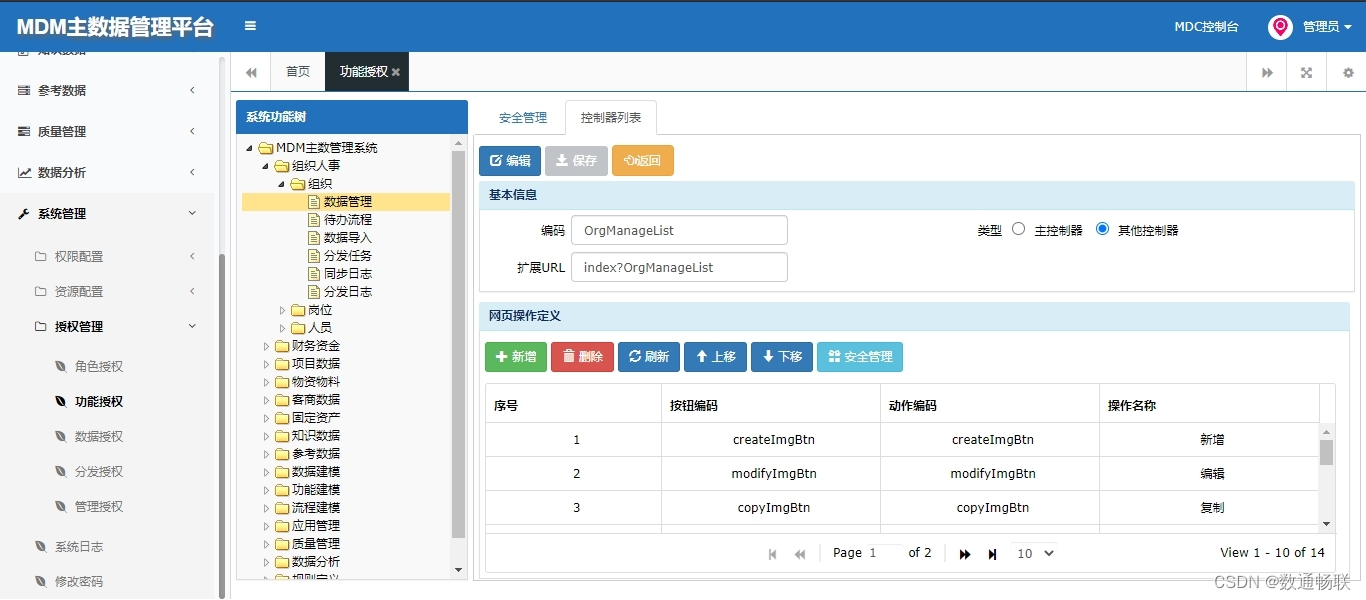
Task: Open the 管理员 user dropdown
Action: pyautogui.click(x=1327, y=27)
